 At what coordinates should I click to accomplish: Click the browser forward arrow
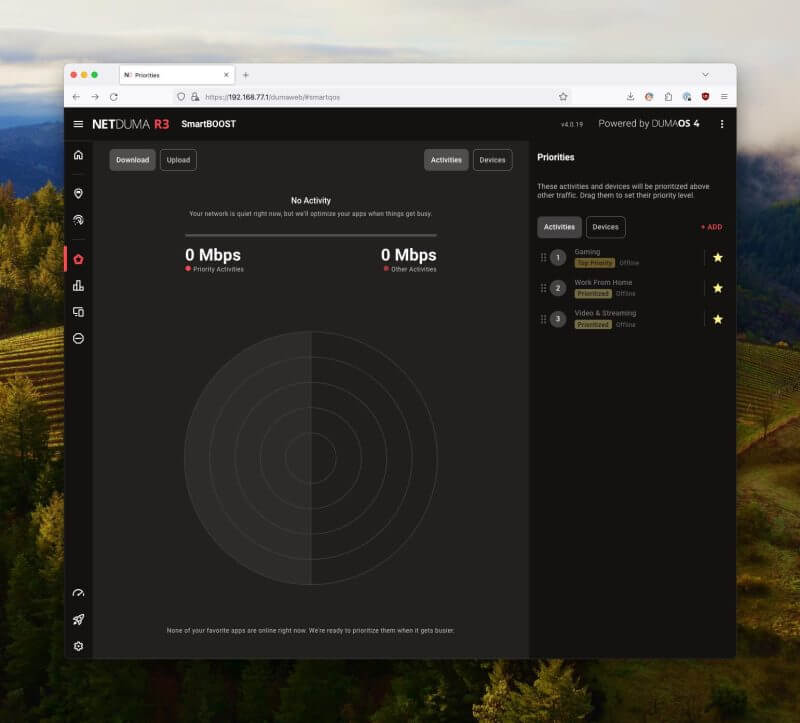point(95,97)
